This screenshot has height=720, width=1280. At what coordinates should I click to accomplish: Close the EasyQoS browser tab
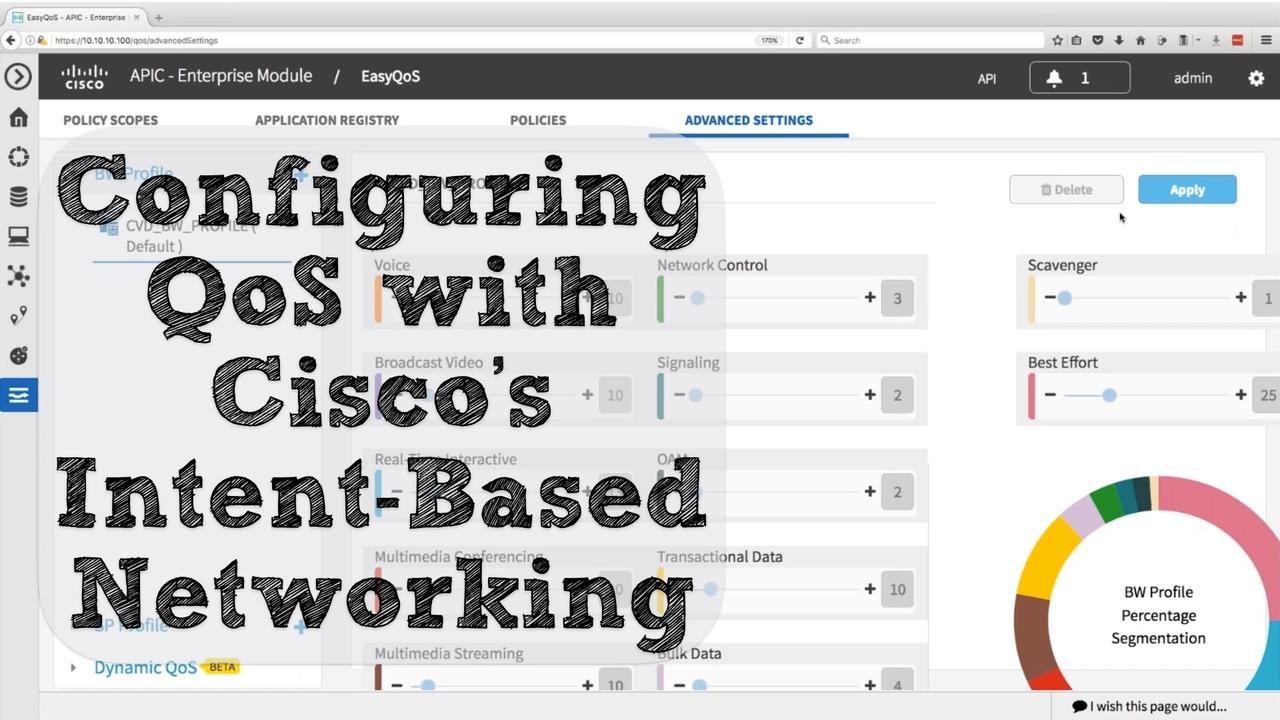pyautogui.click(x=138, y=17)
